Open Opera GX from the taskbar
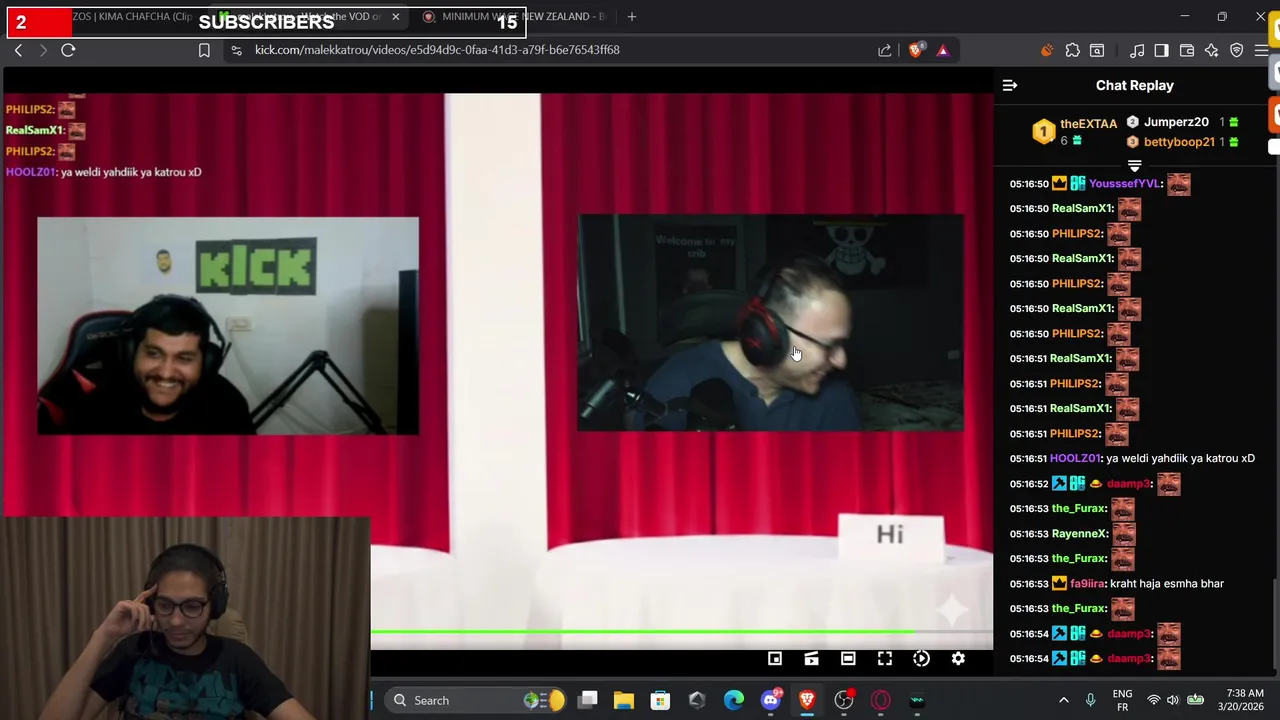1280x720 pixels. pyautogui.click(x=881, y=701)
